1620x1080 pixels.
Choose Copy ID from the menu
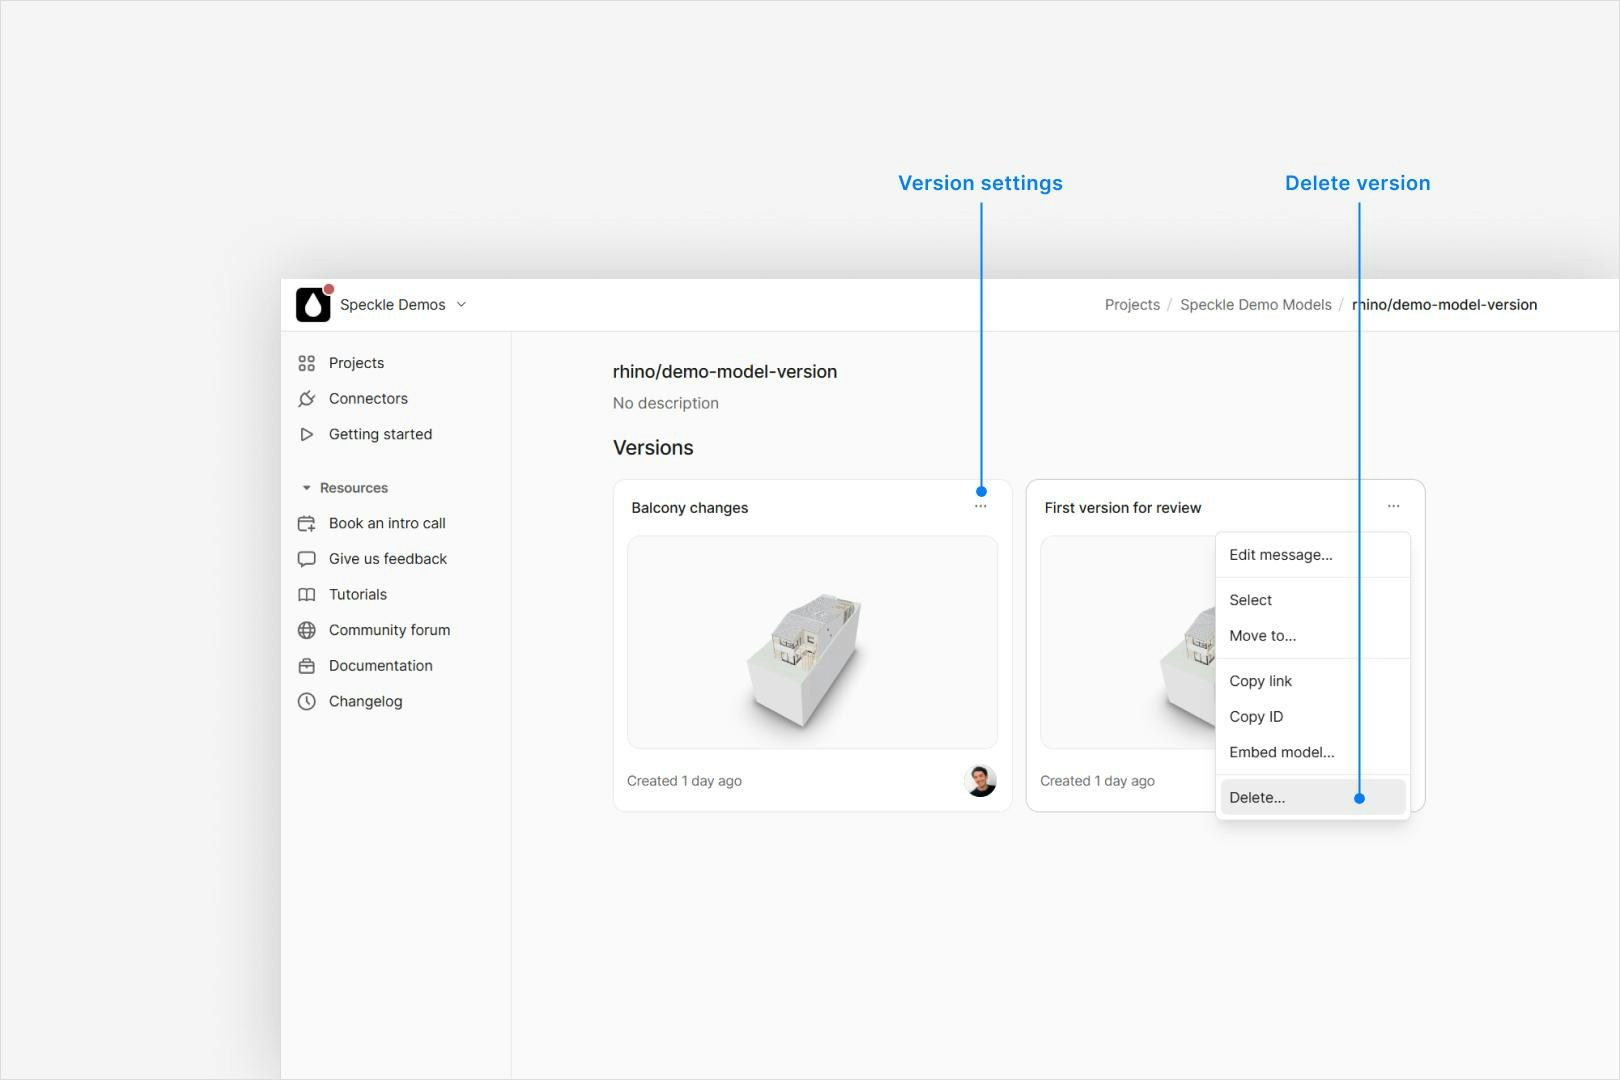pos(1312,717)
